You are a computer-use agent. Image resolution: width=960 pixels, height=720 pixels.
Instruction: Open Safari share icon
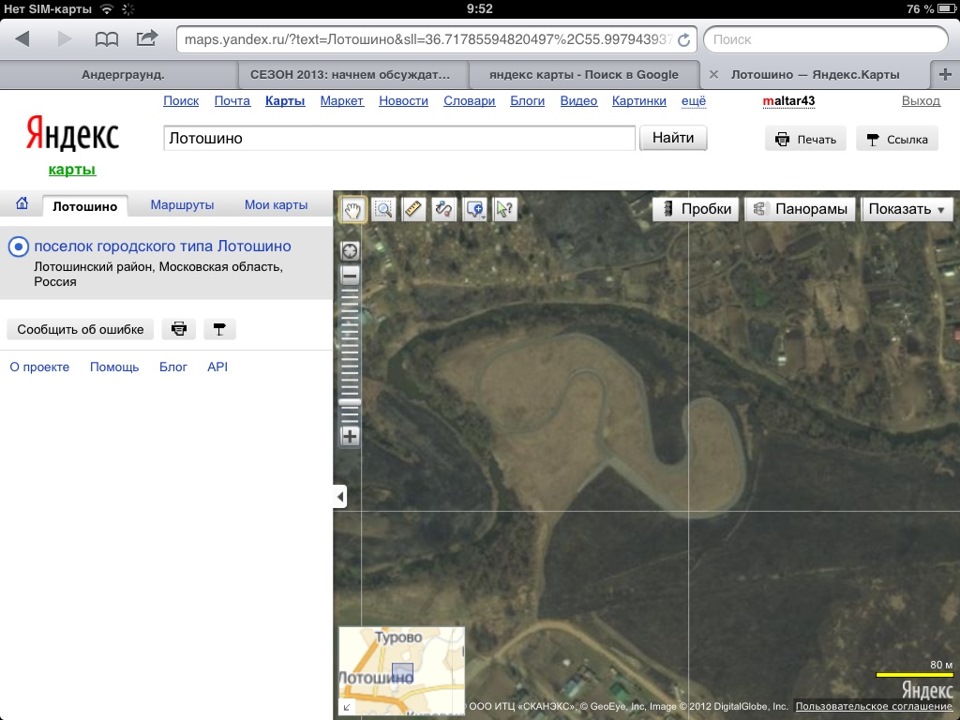147,39
